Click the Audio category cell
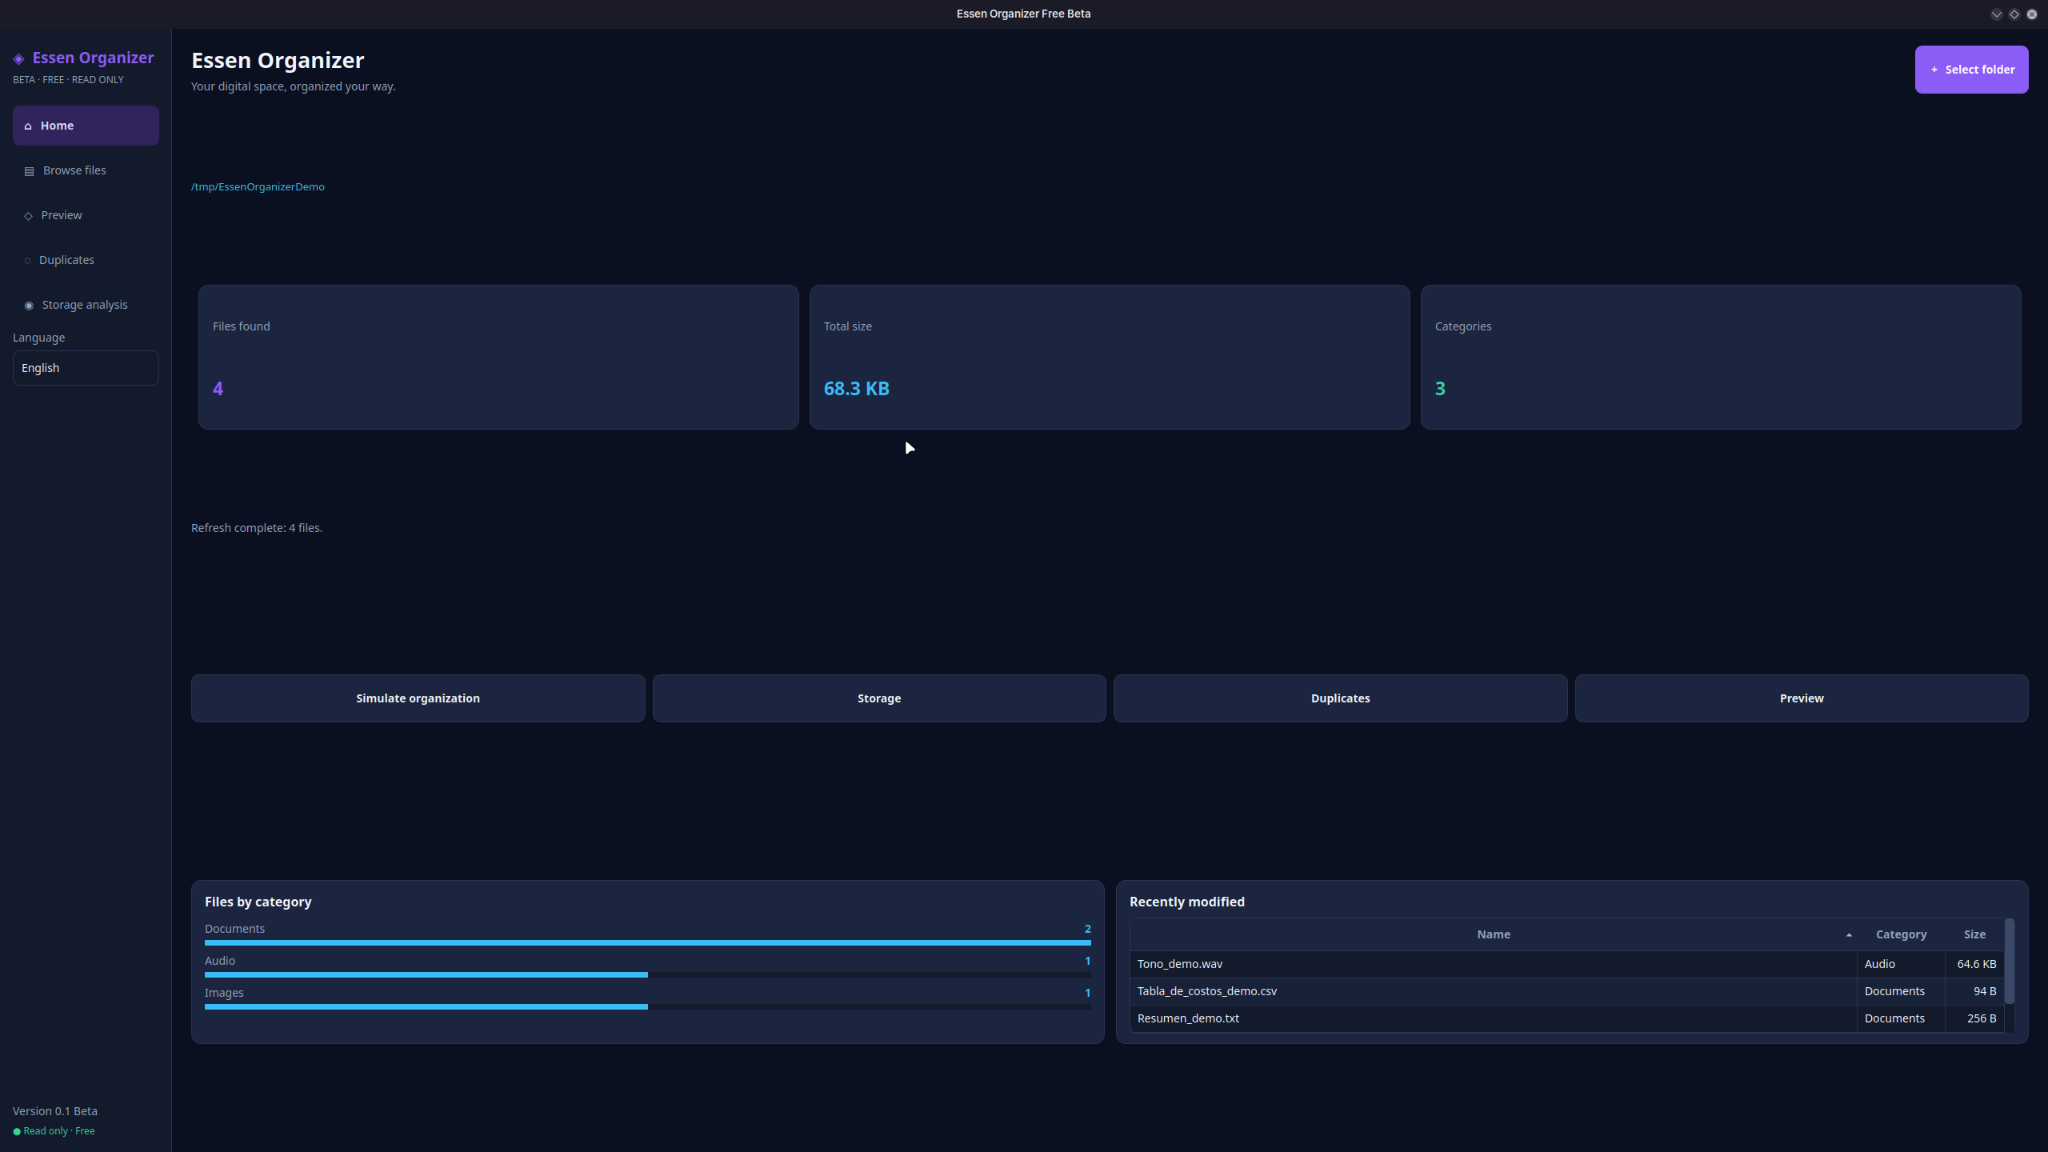The height and width of the screenshot is (1152, 2048). 1901,964
